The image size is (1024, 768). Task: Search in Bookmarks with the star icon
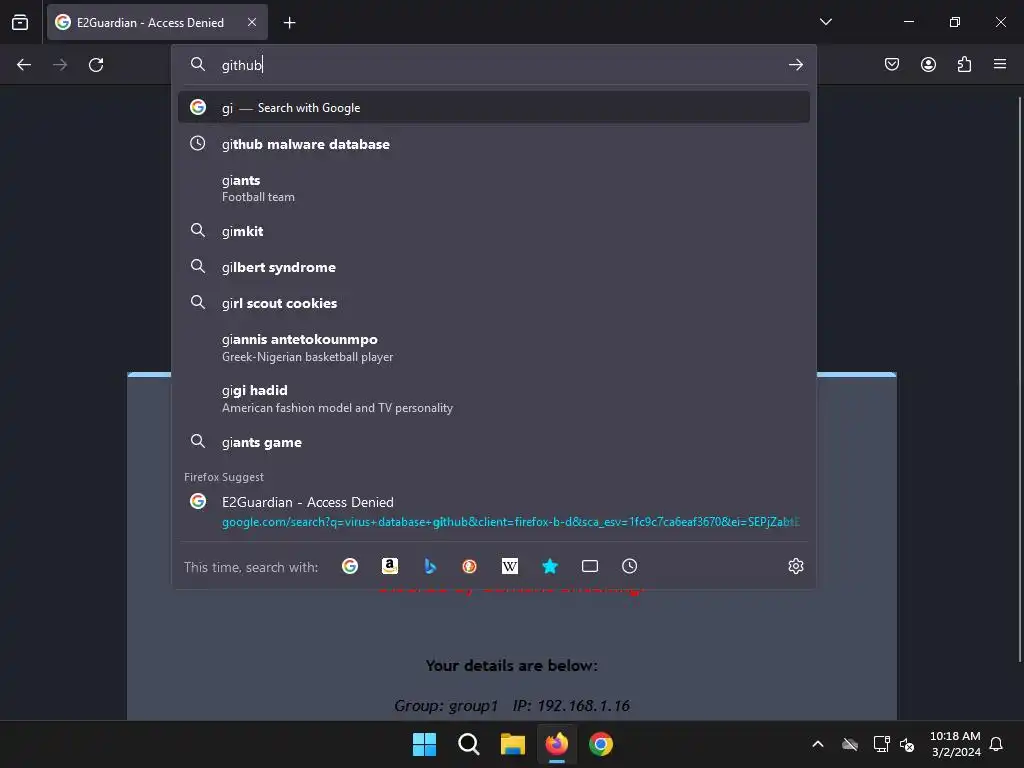550,566
